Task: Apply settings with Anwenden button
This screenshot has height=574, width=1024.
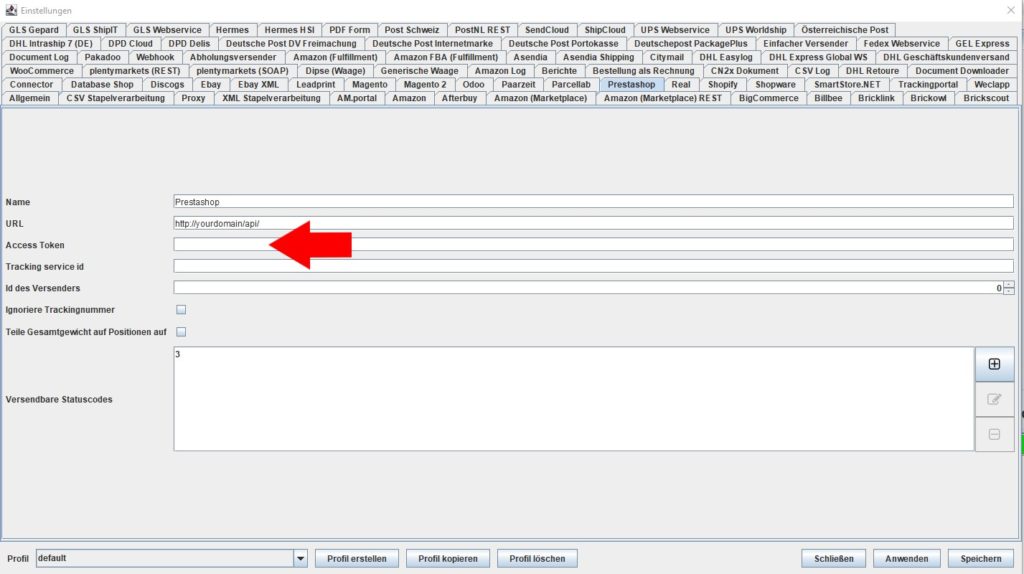Action: 906,558
